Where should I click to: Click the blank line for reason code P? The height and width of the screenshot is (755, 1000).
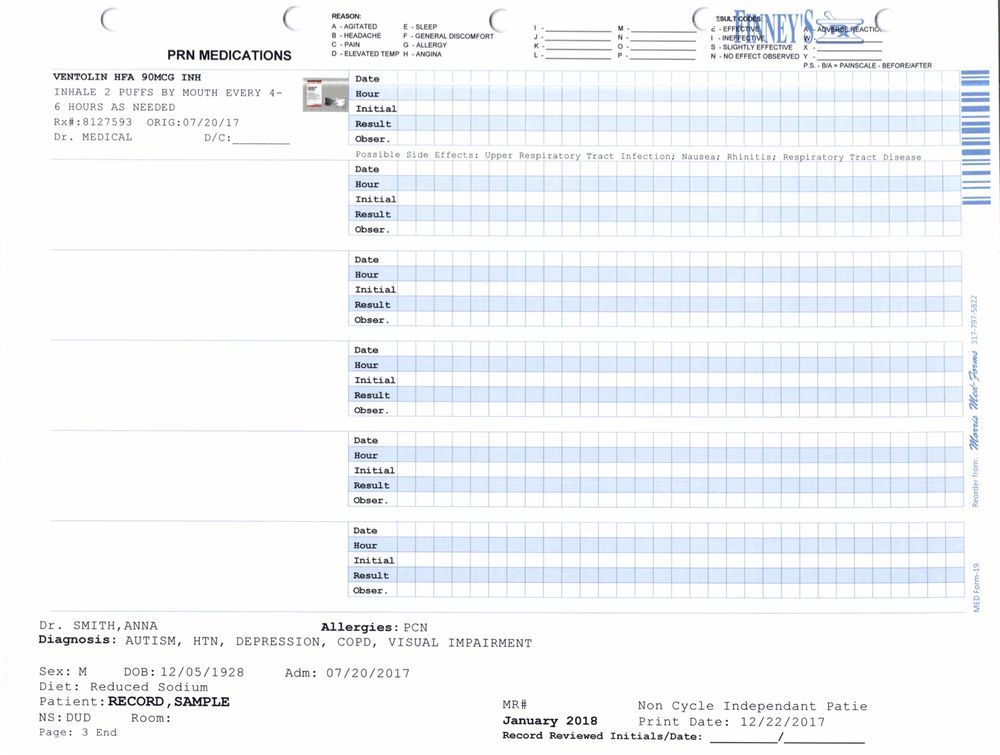coord(663,55)
